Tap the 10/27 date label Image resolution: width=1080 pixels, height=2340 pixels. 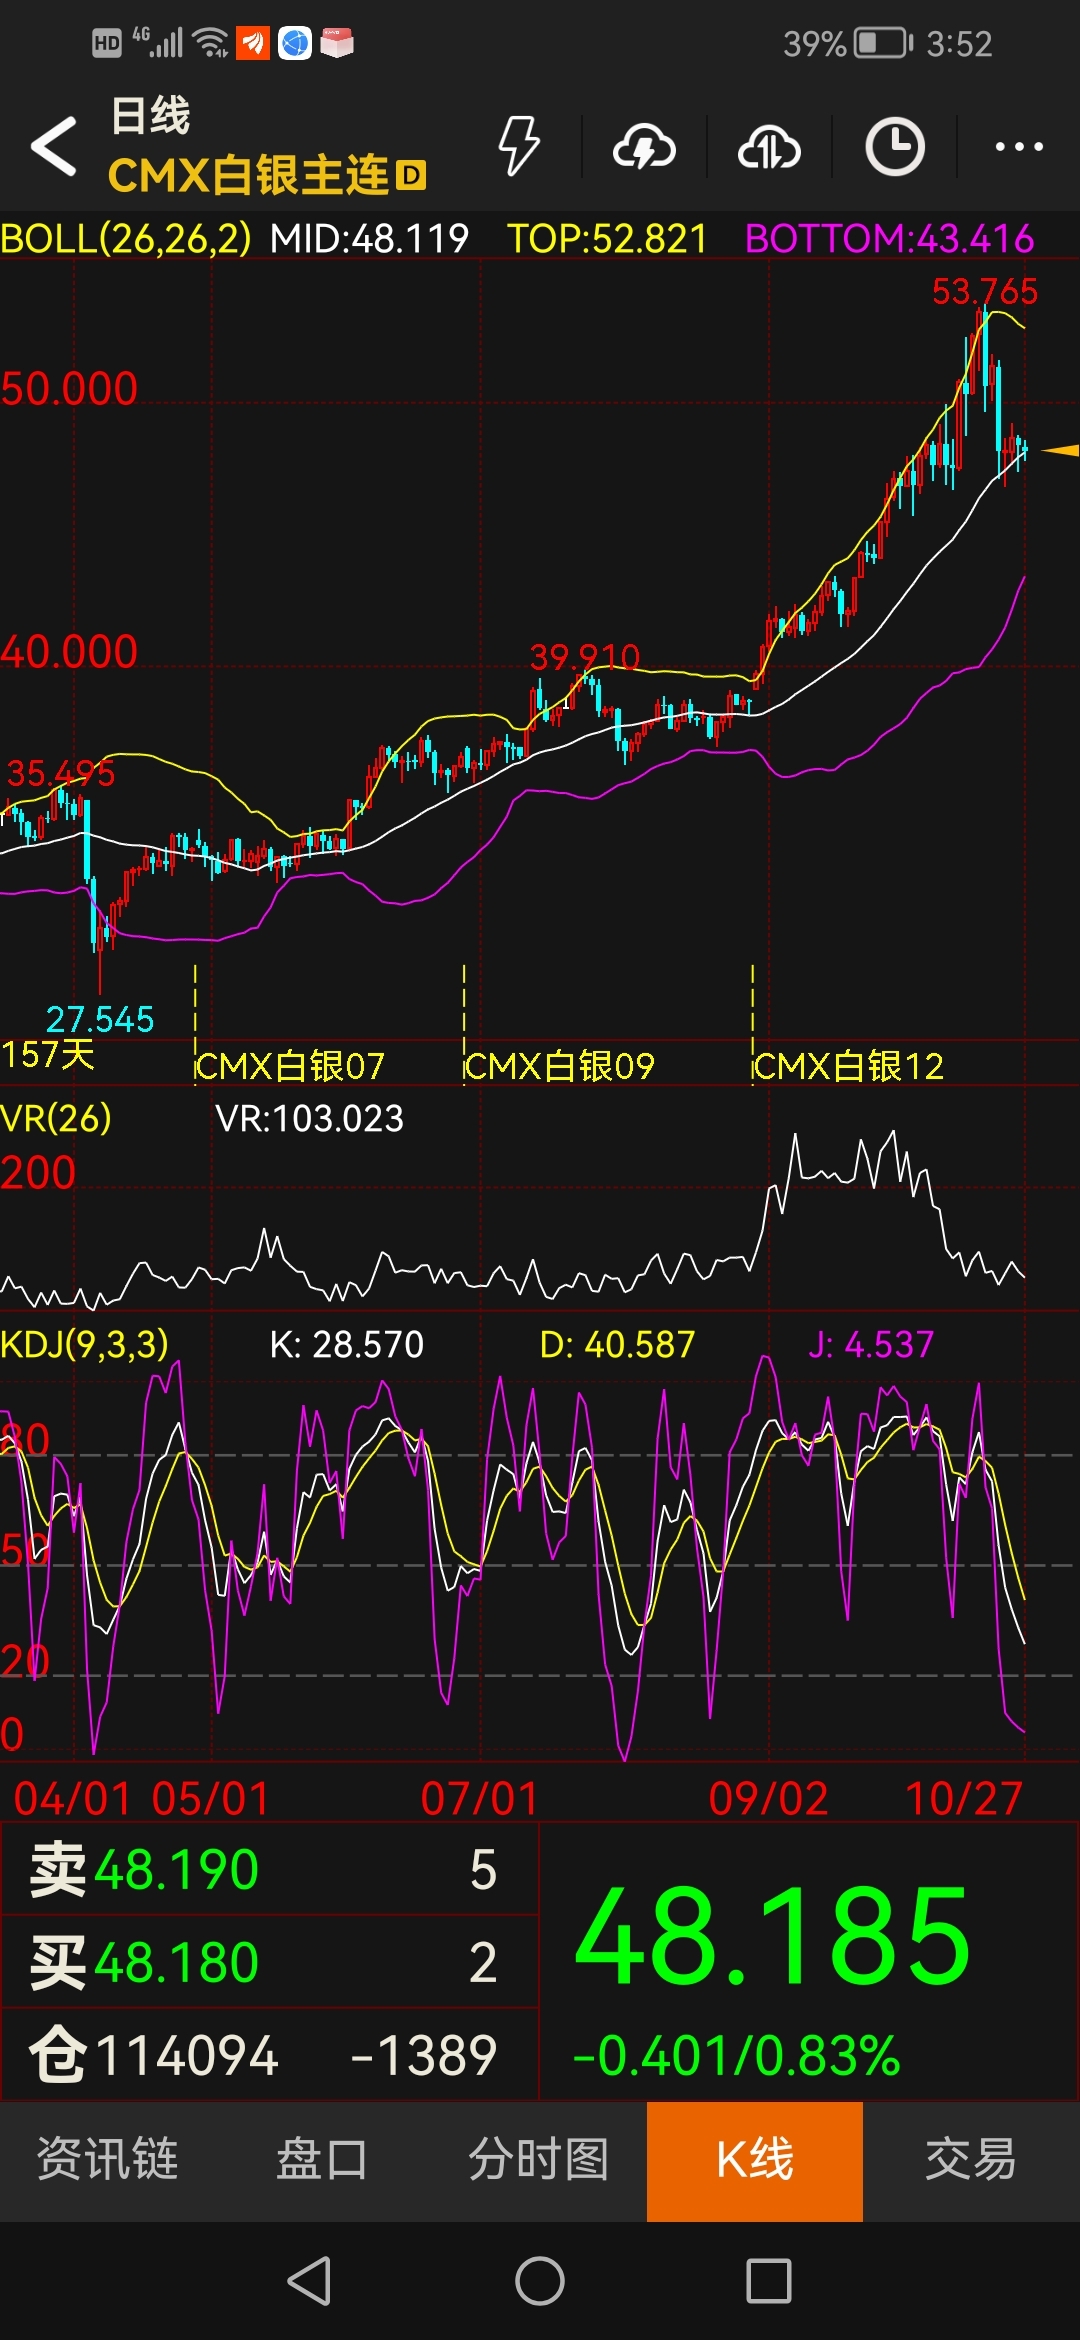coord(963,1799)
